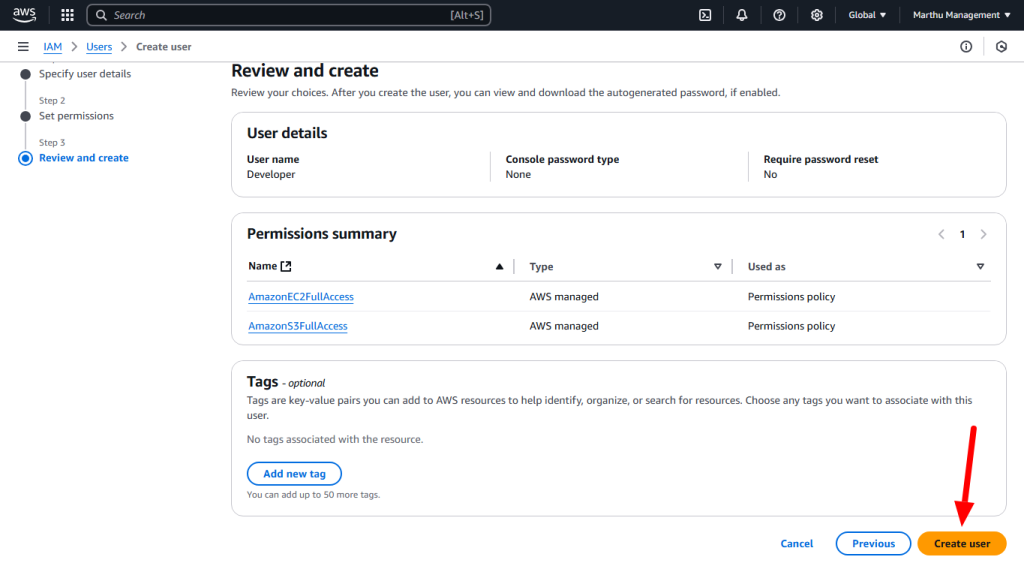
Task: Click the search magnifier icon
Action: (x=101, y=15)
